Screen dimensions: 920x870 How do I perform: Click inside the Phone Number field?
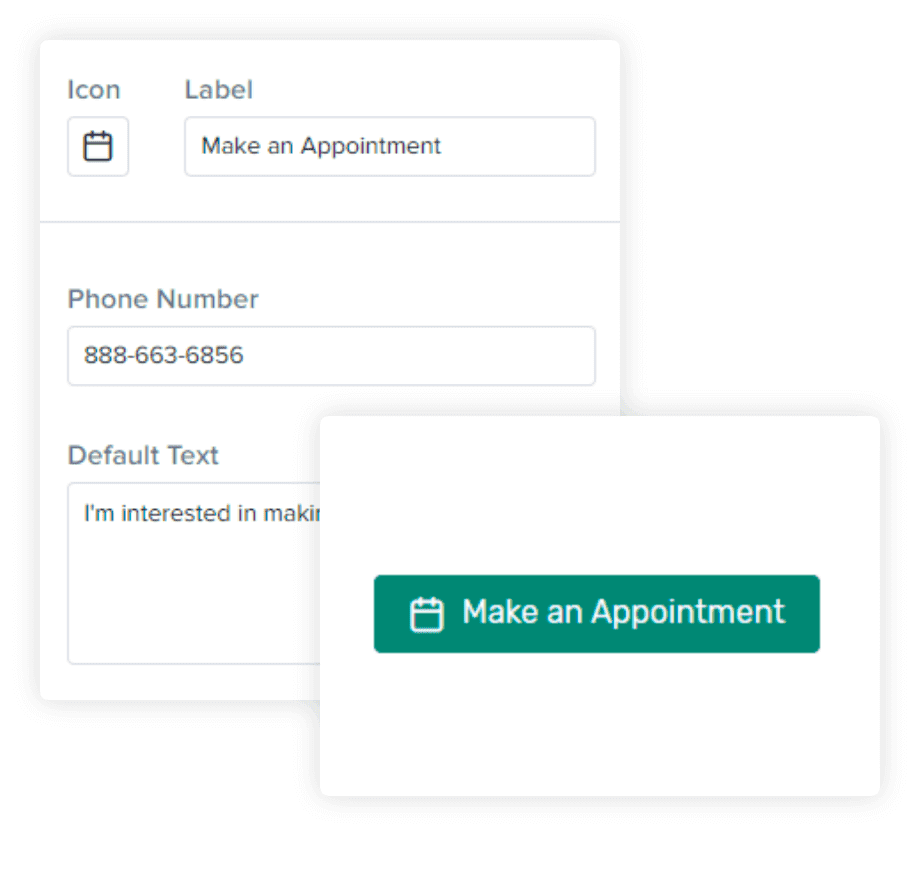[x=330, y=356]
